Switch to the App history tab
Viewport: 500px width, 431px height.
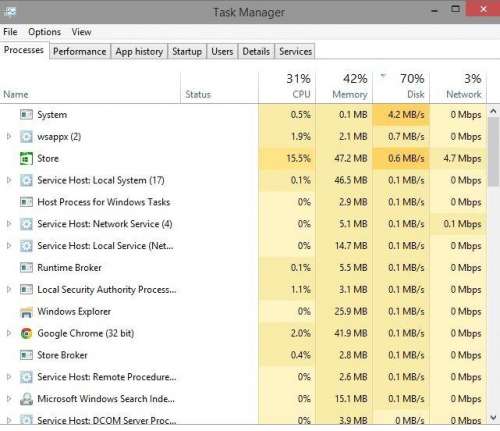pos(139,52)
